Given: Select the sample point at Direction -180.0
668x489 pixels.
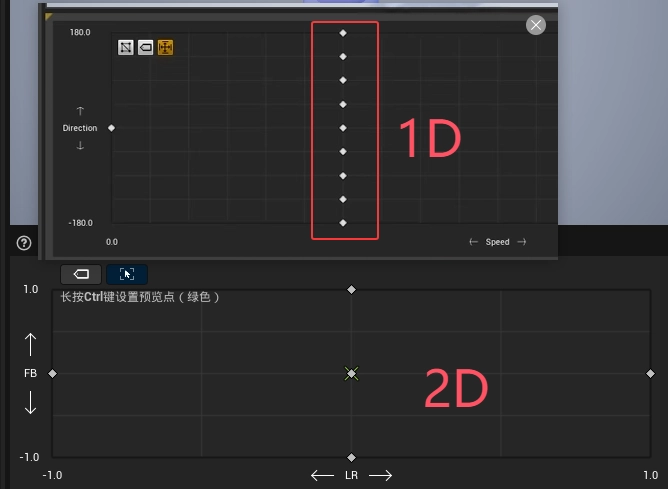Looking at the screenshot, I should (x=343, y=223).
